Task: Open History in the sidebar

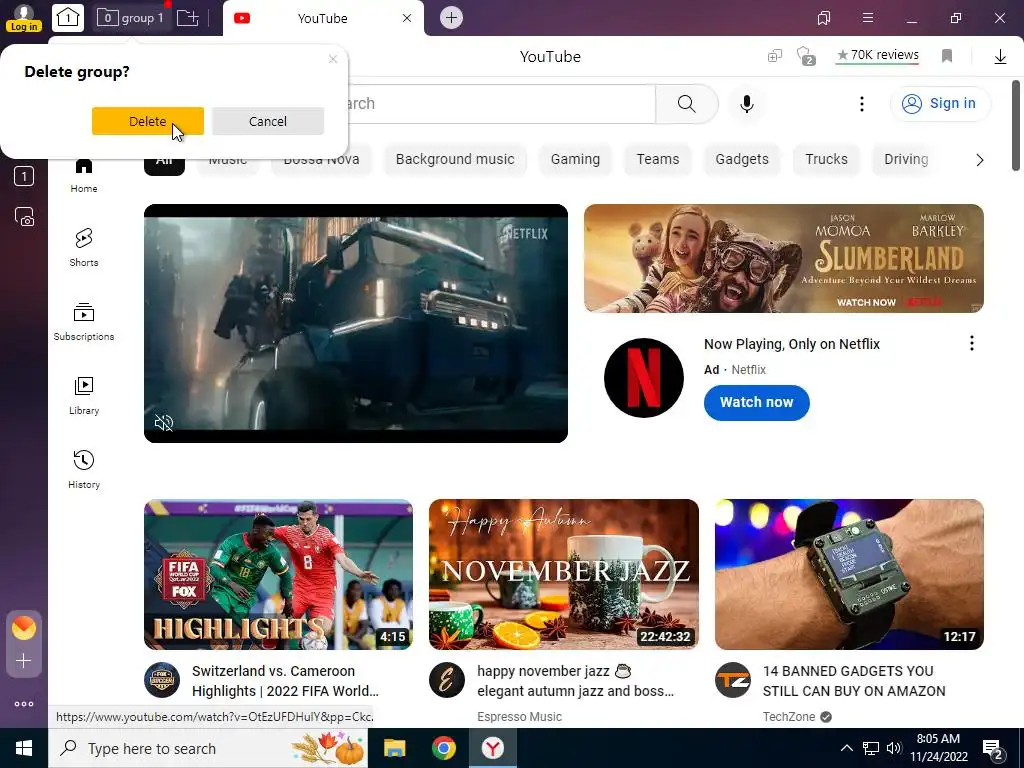Action: [84, 469]
